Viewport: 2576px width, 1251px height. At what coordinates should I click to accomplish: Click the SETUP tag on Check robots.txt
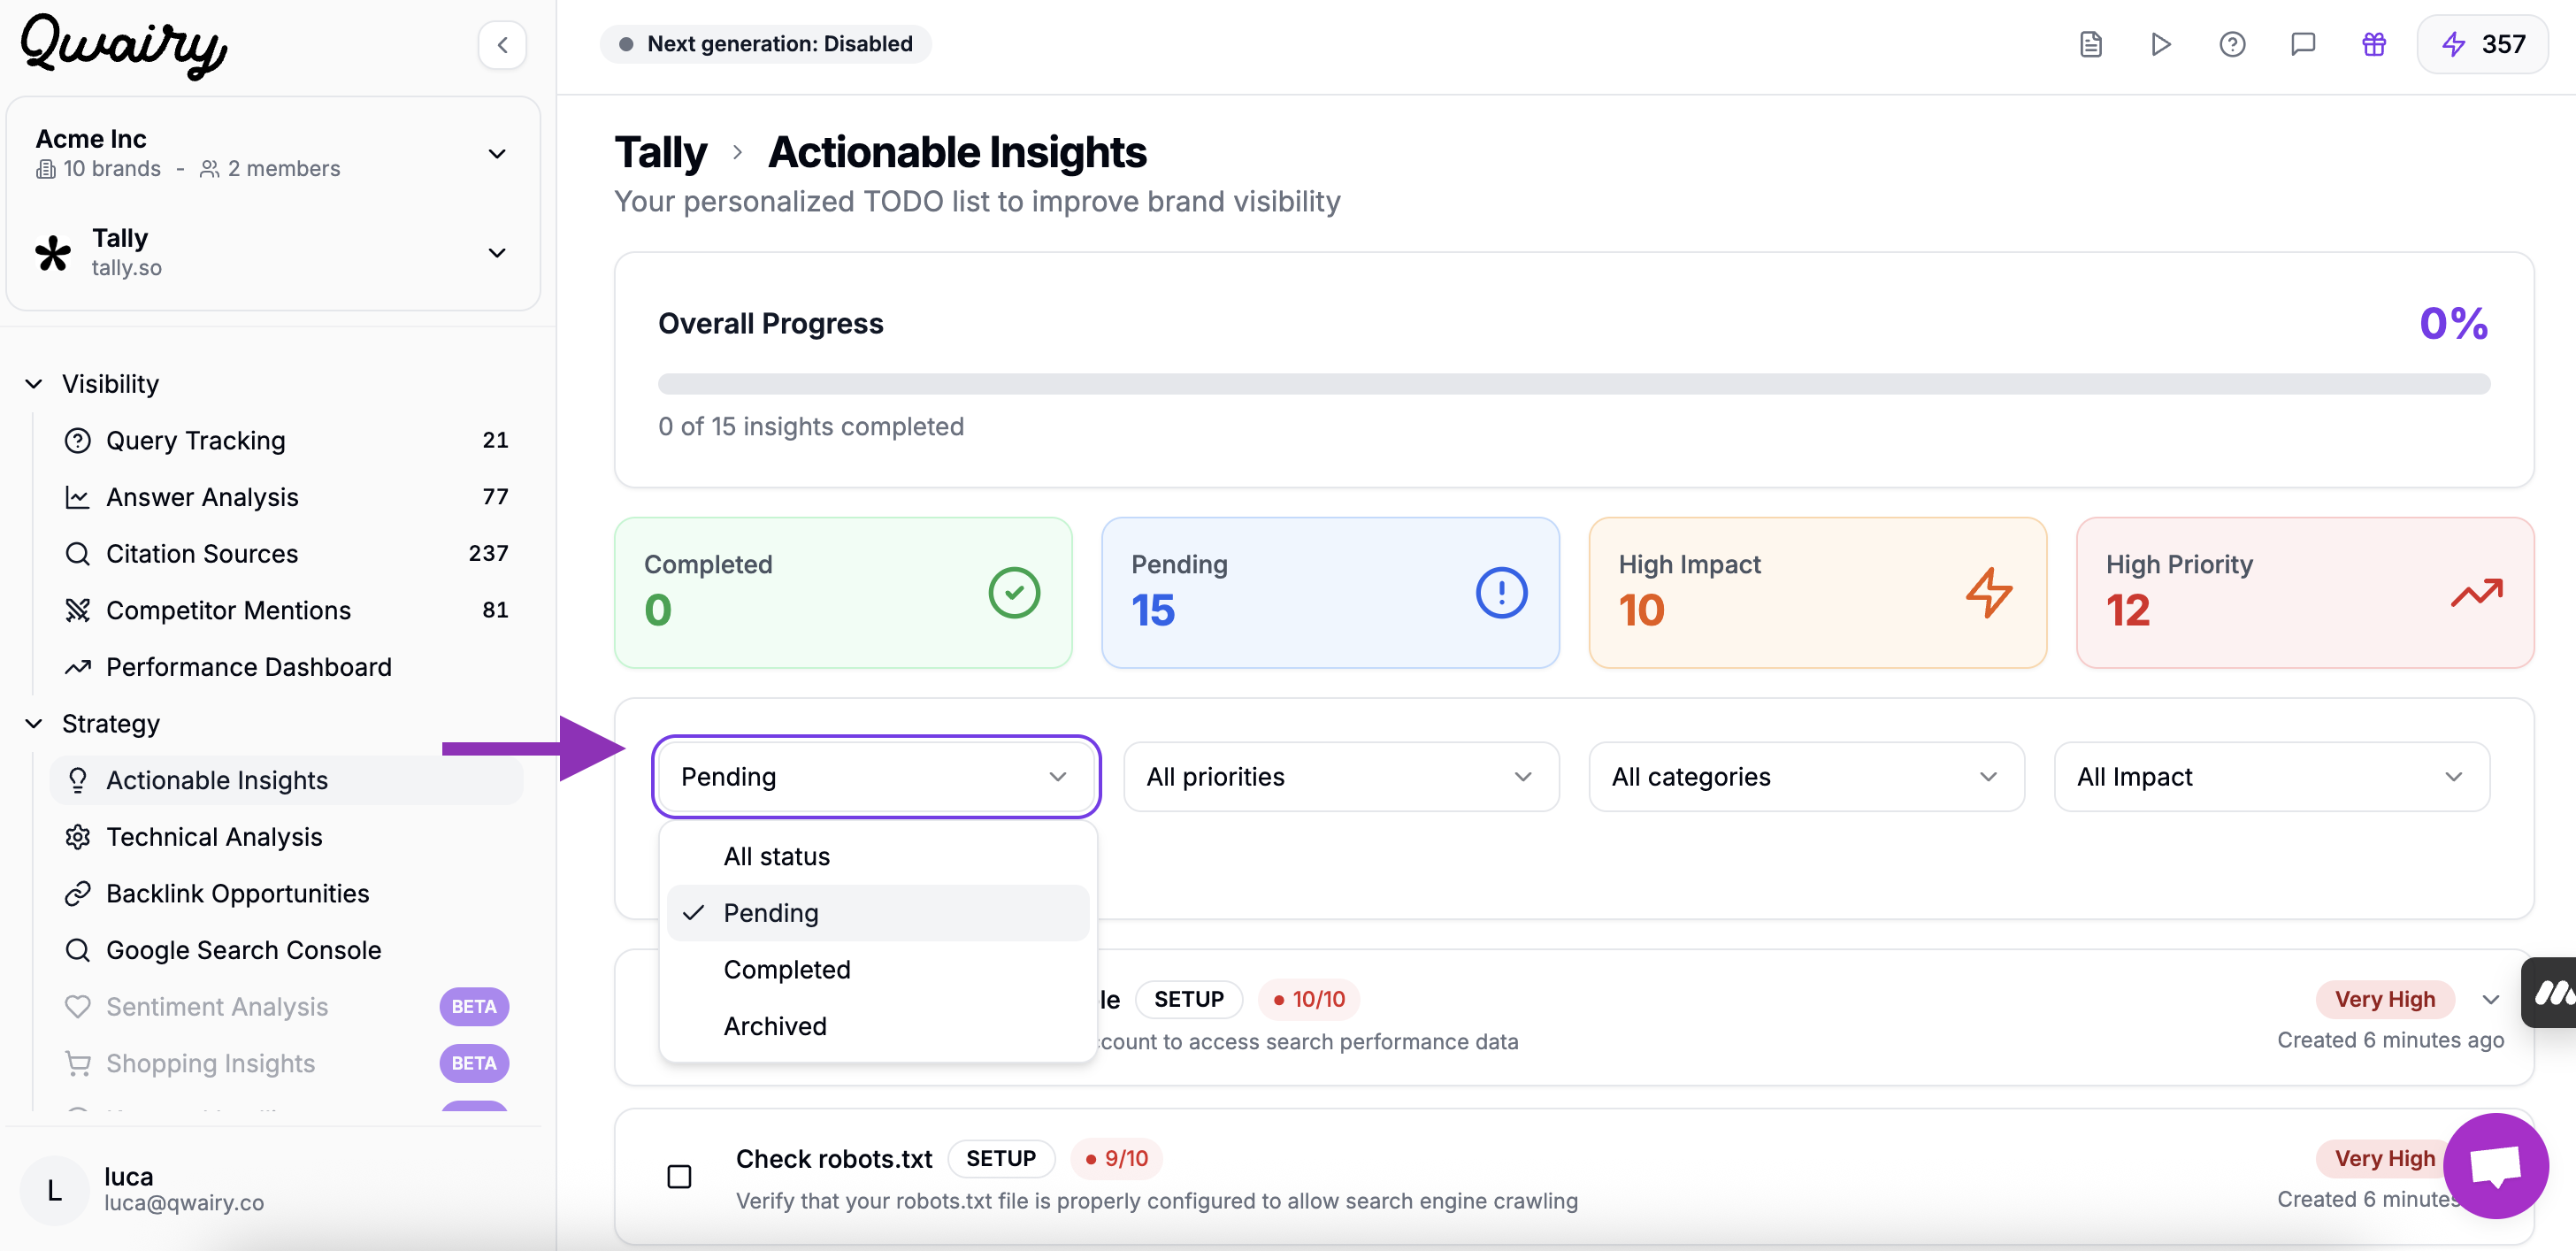coord(1000,1158)
